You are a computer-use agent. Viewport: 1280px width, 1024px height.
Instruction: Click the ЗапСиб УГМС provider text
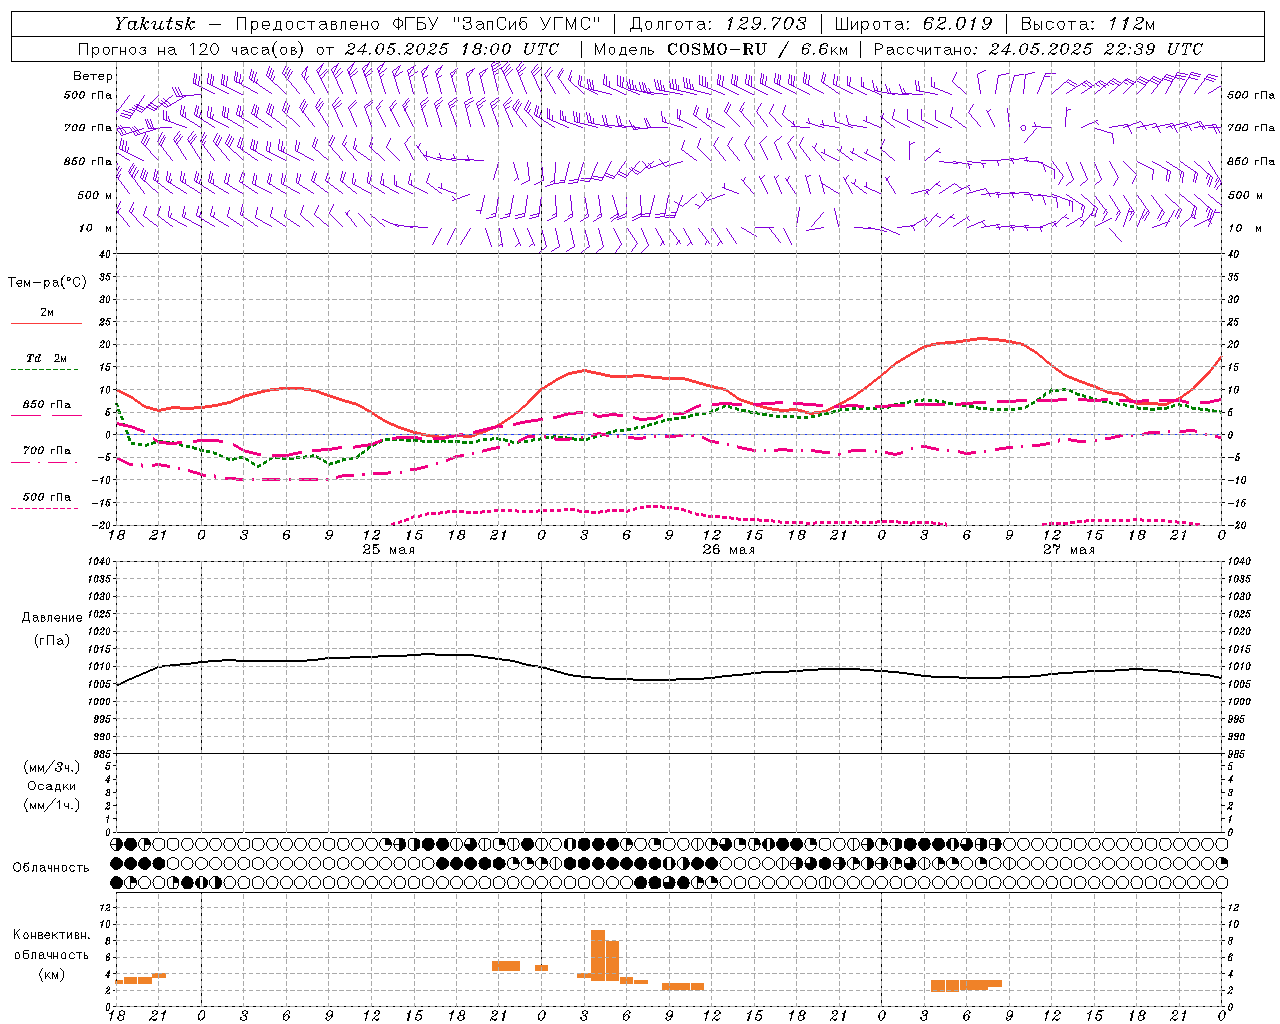tap(527, 23)
